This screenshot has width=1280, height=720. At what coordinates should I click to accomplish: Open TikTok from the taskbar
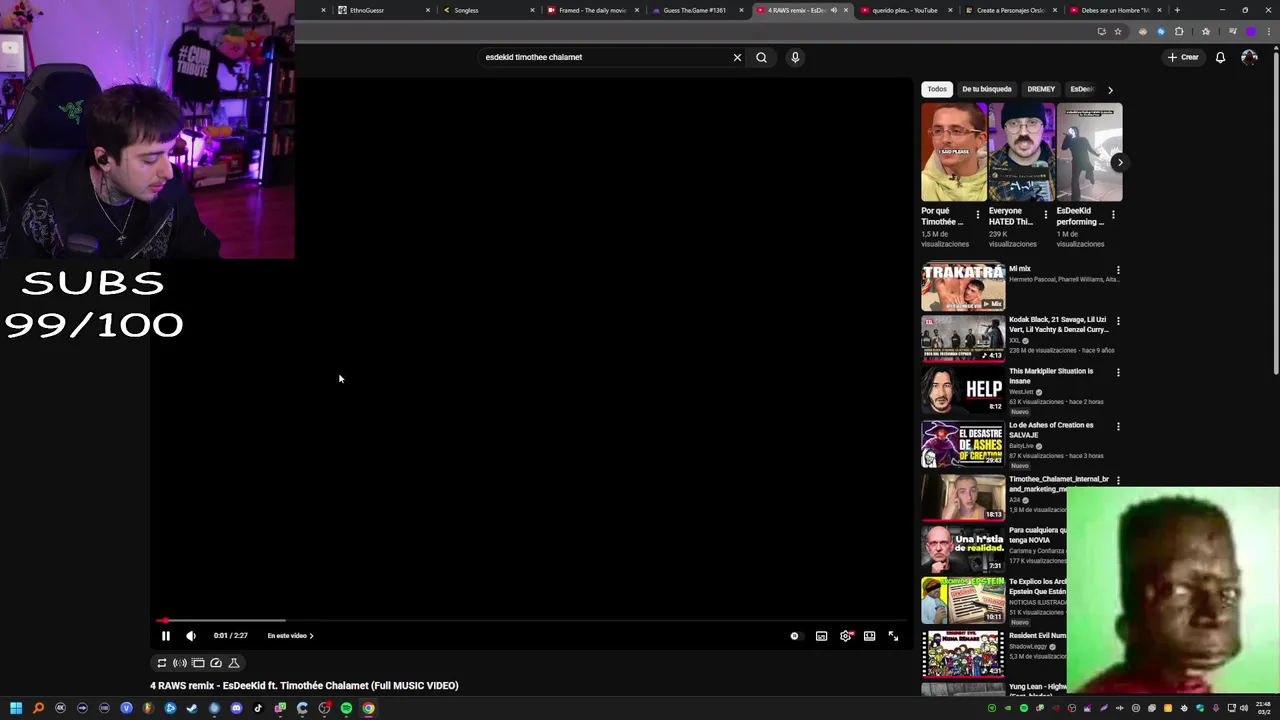coord(258,708)
